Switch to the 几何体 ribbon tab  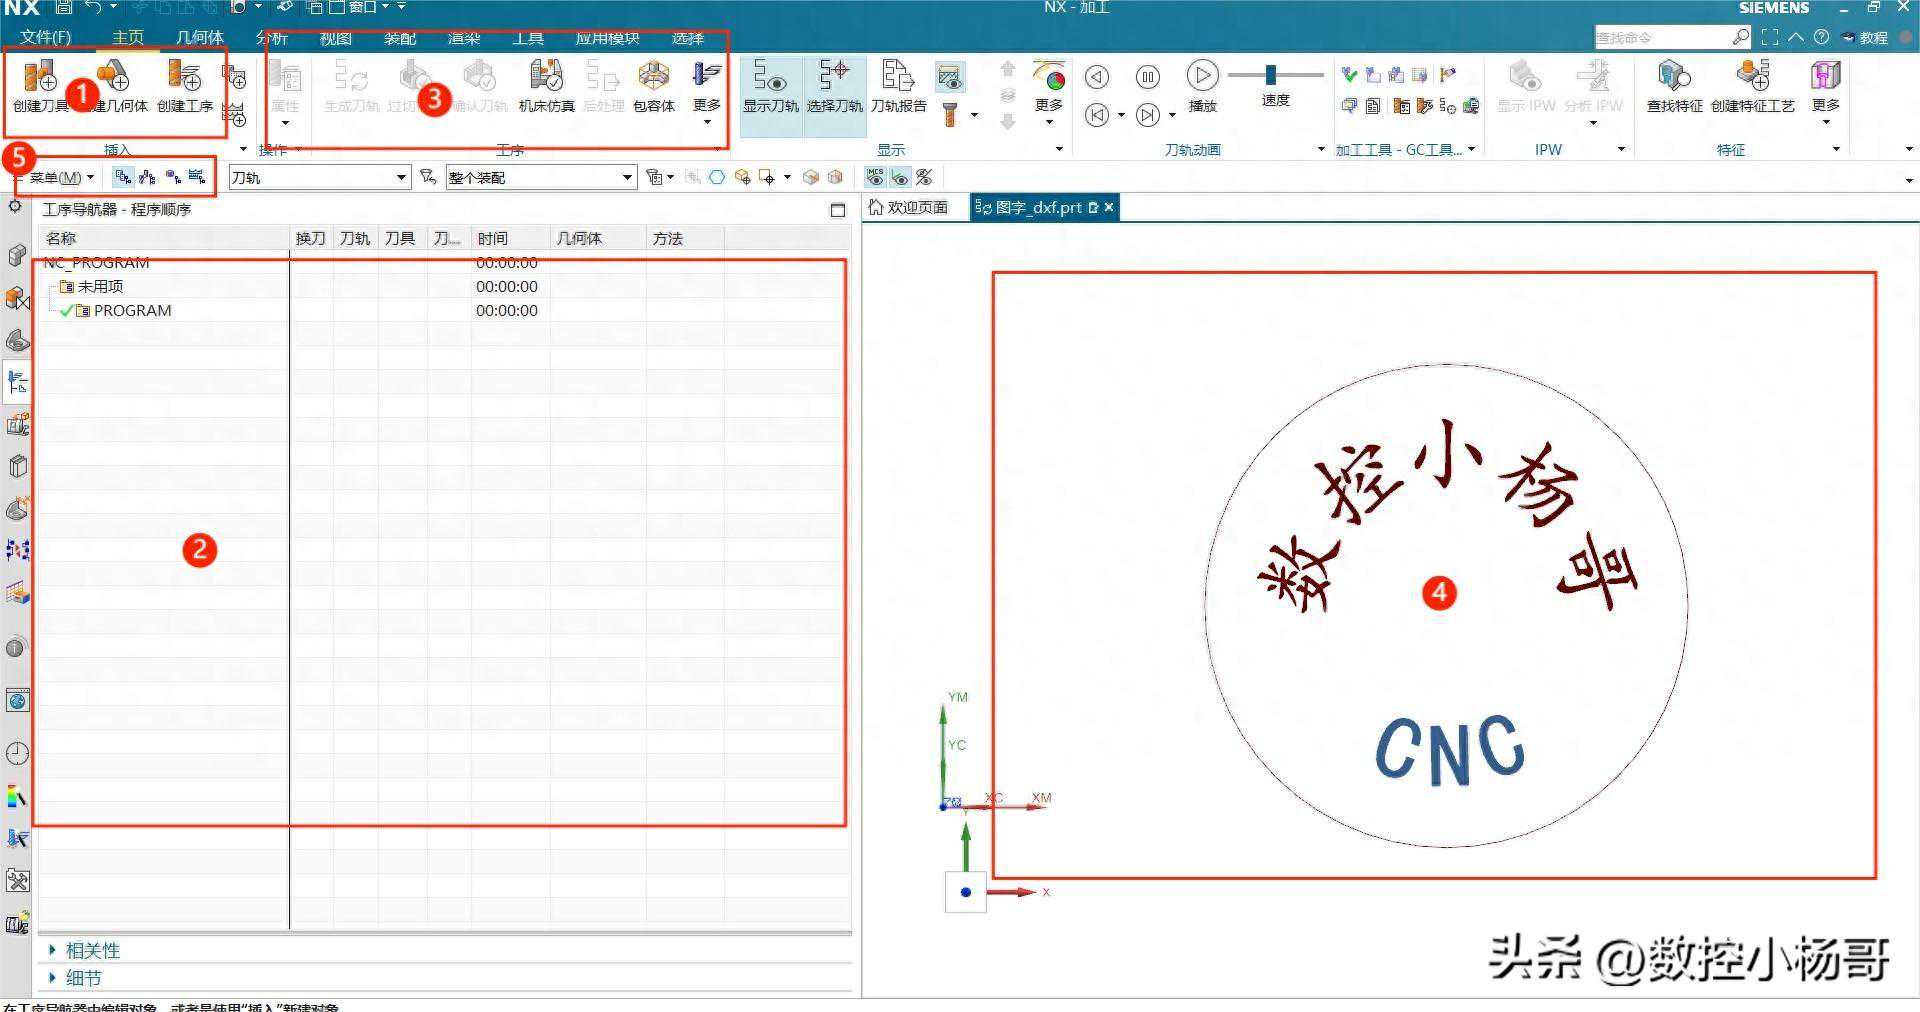pyautogui.click(x=199, y=38)
